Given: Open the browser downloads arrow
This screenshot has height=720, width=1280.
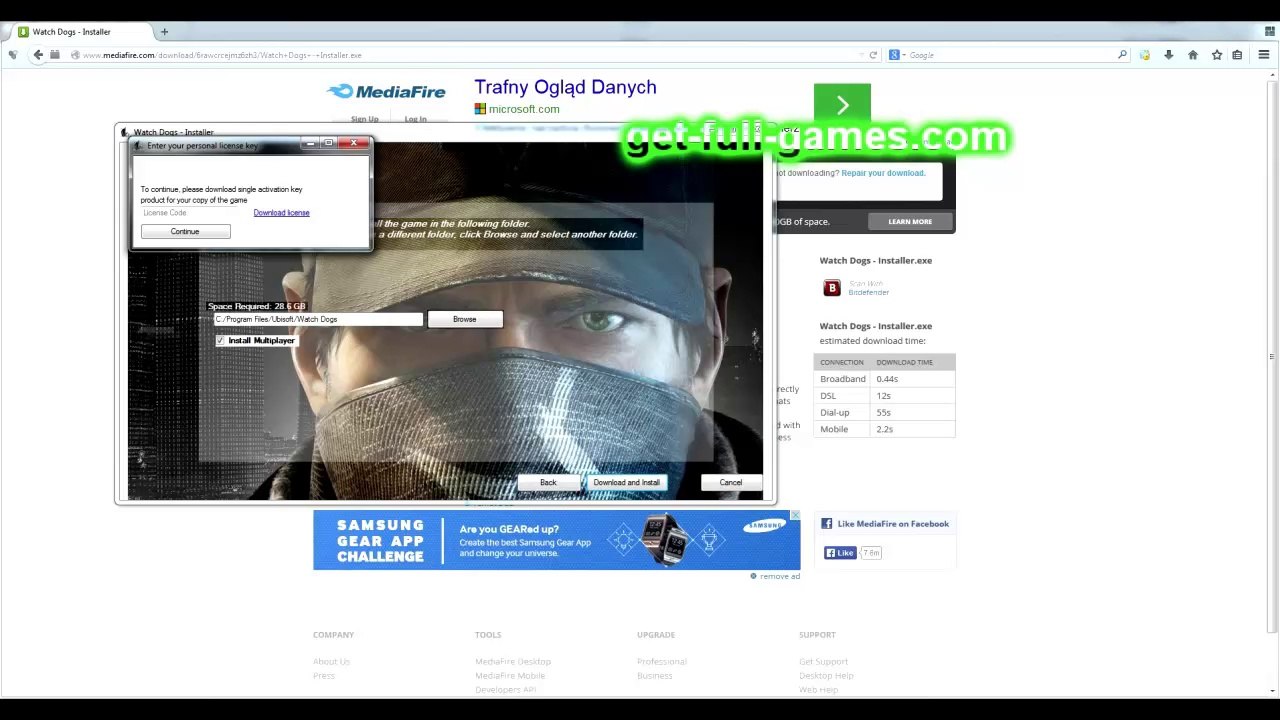Looking at the screenshot, I should 1168,55.
